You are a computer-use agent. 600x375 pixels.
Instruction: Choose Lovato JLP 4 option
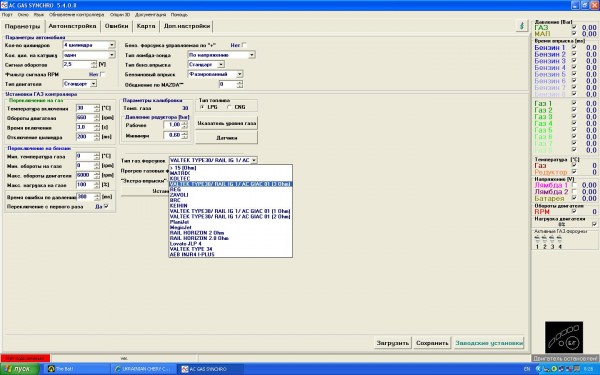pyautogui.click(x=230, y=243)
